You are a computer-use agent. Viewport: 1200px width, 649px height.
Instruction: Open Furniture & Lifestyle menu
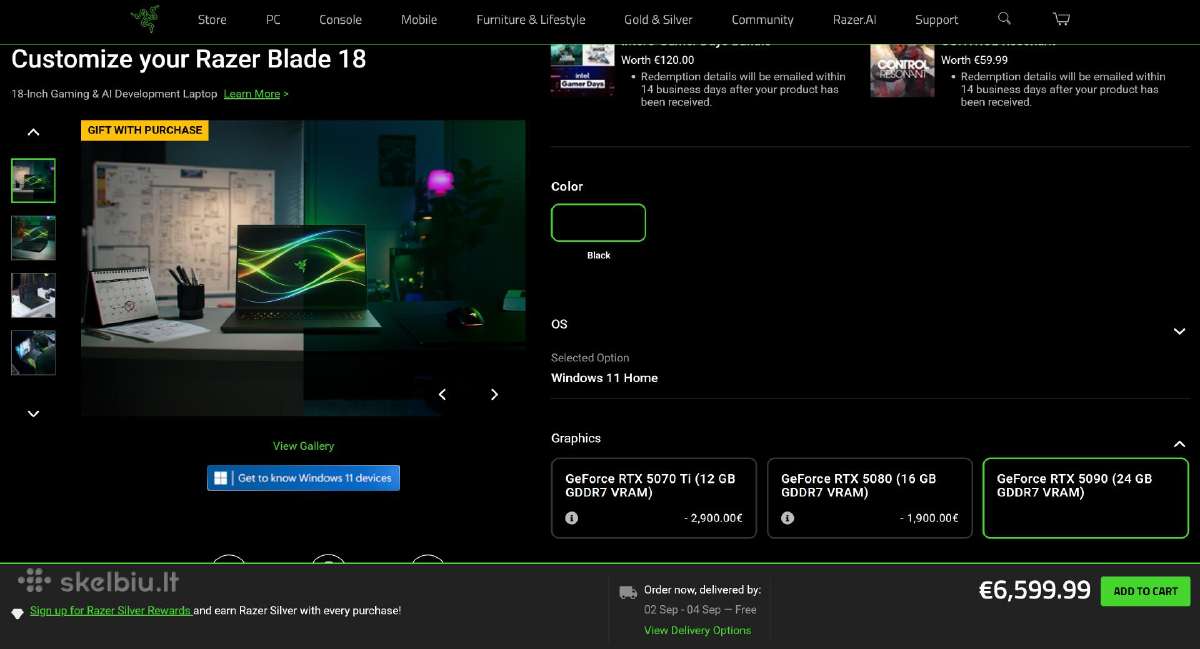[x=531, y=20]
